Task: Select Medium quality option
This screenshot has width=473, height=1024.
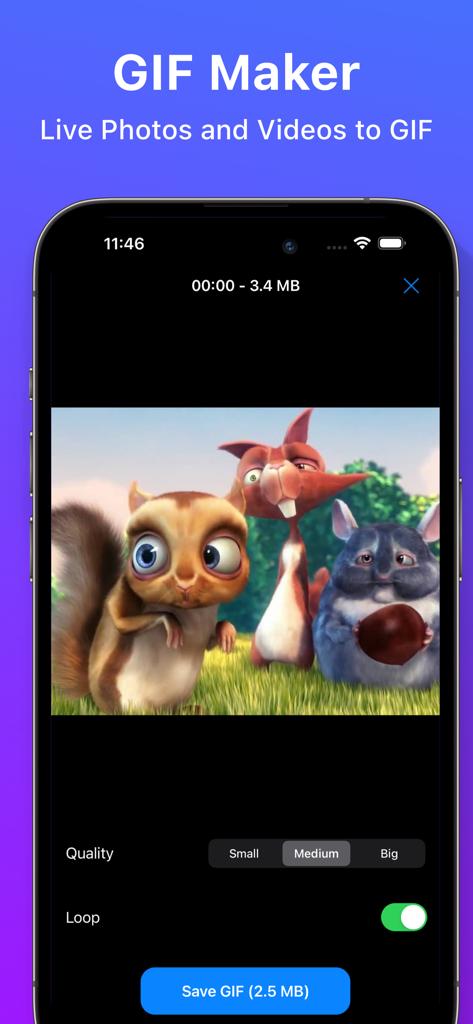Action: coord(316,854)
